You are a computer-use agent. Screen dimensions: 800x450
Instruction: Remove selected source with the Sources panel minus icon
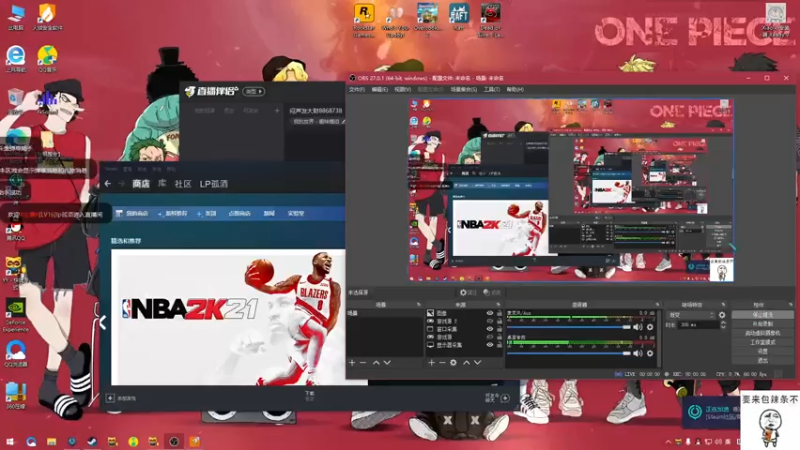click(x=442, y=362)
